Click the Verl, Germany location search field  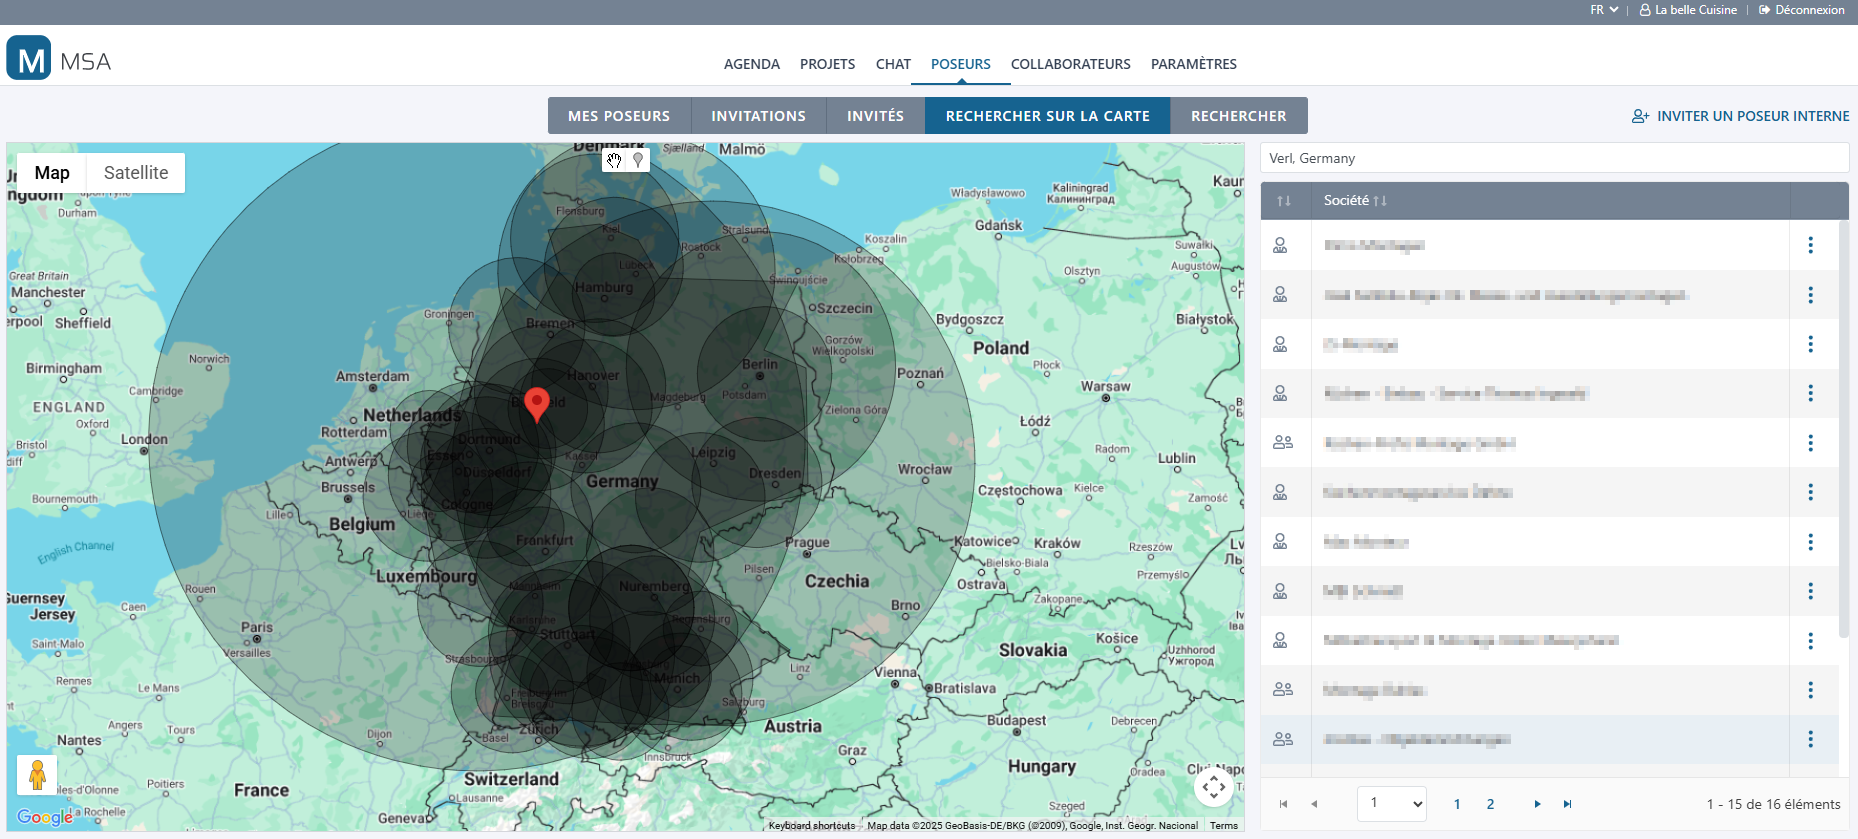tap(1553, 158)
